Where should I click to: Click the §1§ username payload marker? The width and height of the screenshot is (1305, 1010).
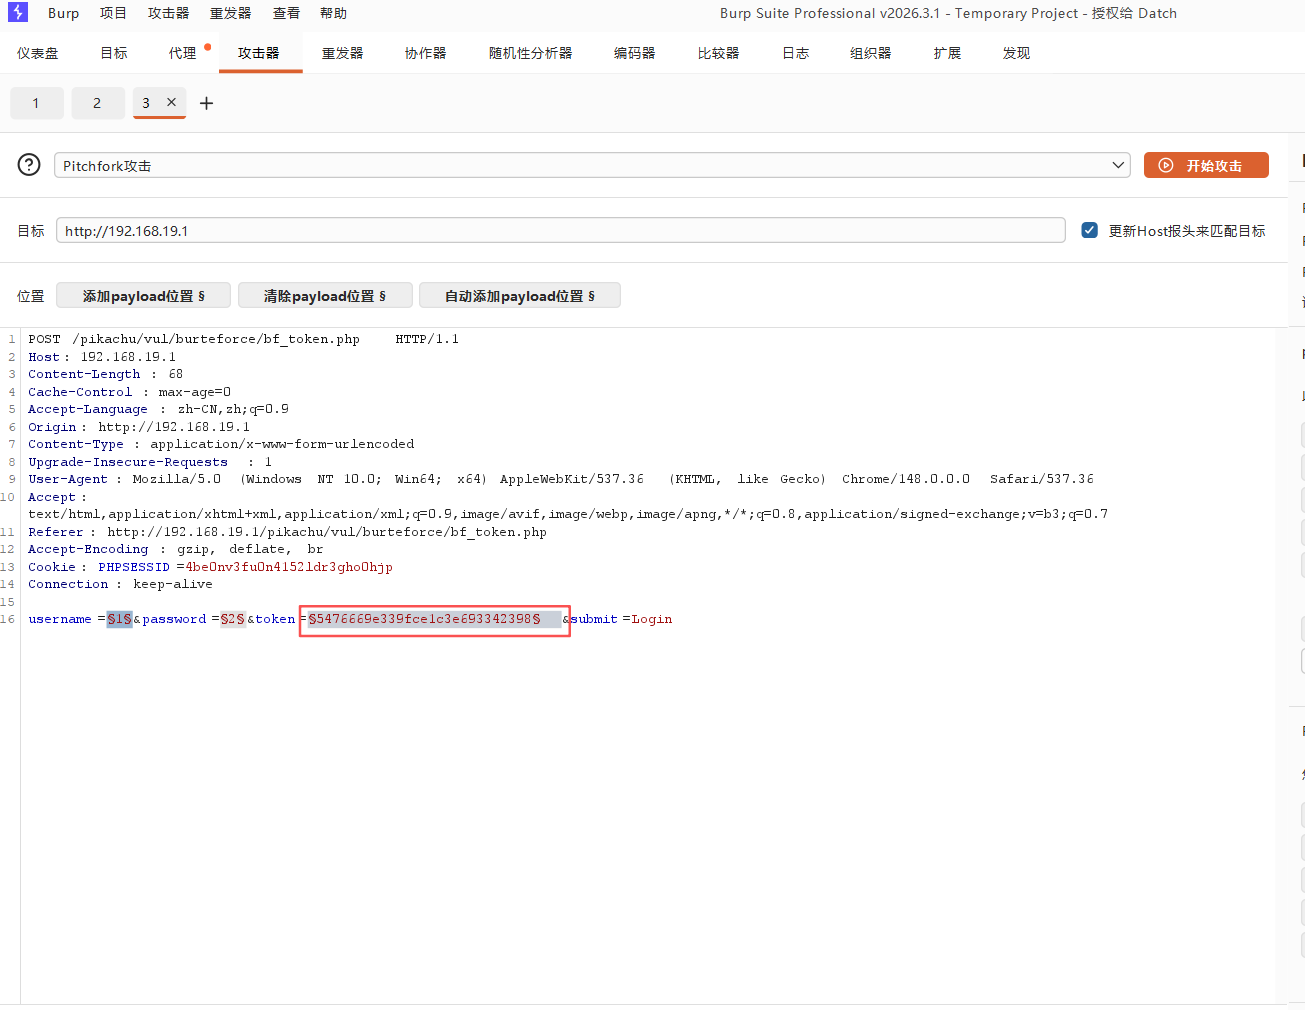(x=119, y=619)
